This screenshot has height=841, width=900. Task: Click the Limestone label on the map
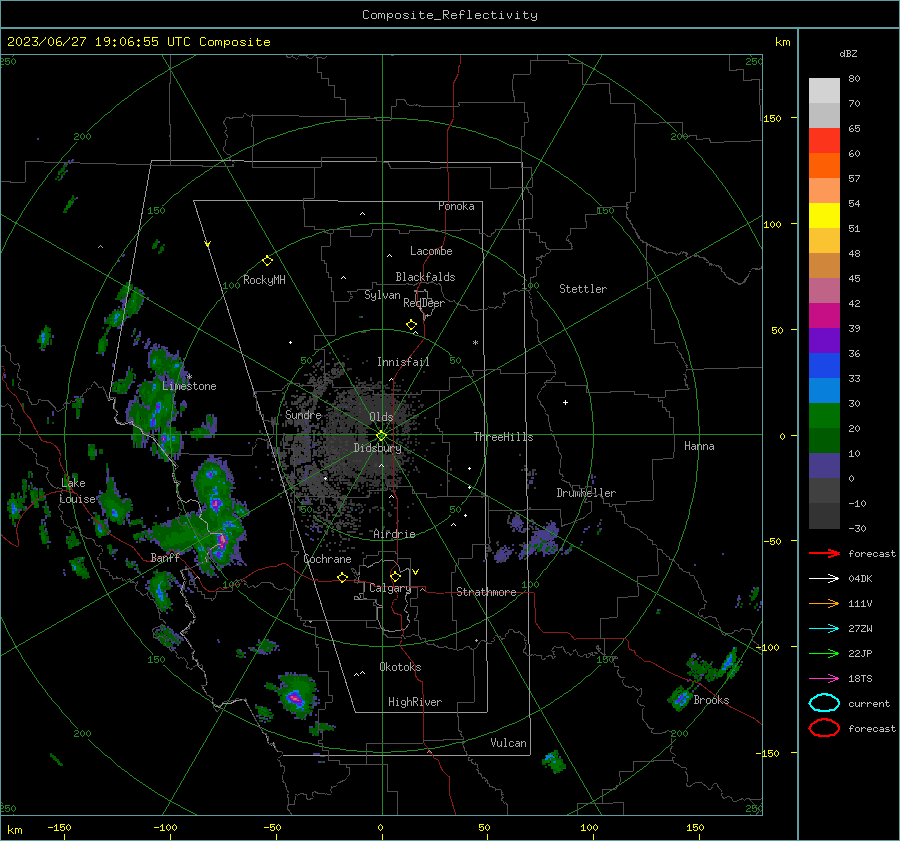(x=189, y=386)
